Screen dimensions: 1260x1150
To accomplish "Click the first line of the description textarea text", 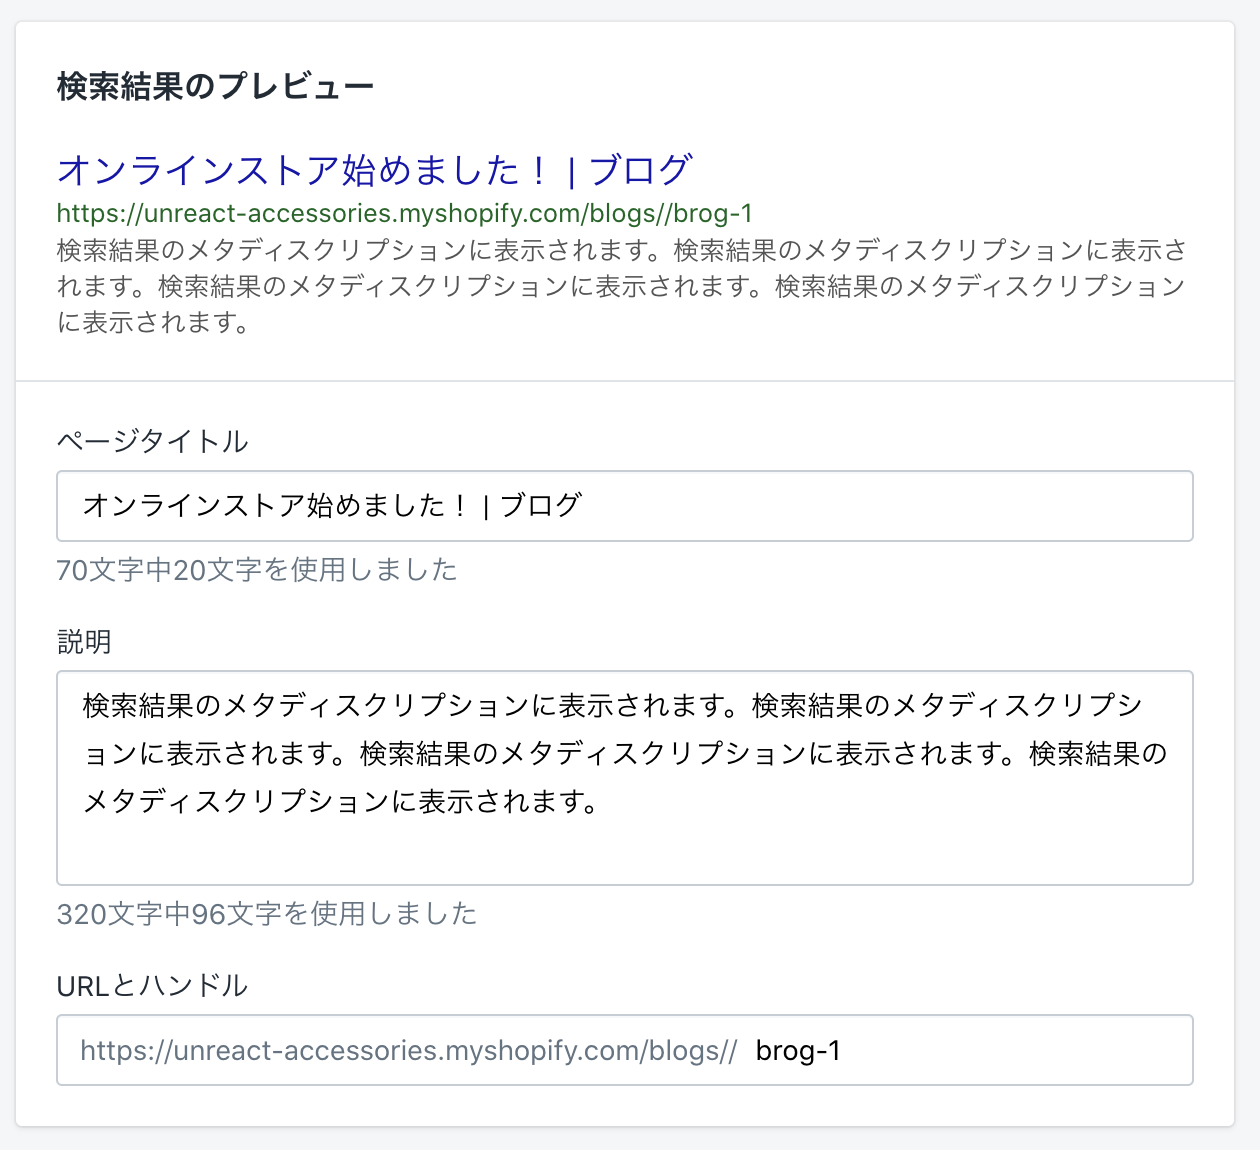I will pos(612,706).
